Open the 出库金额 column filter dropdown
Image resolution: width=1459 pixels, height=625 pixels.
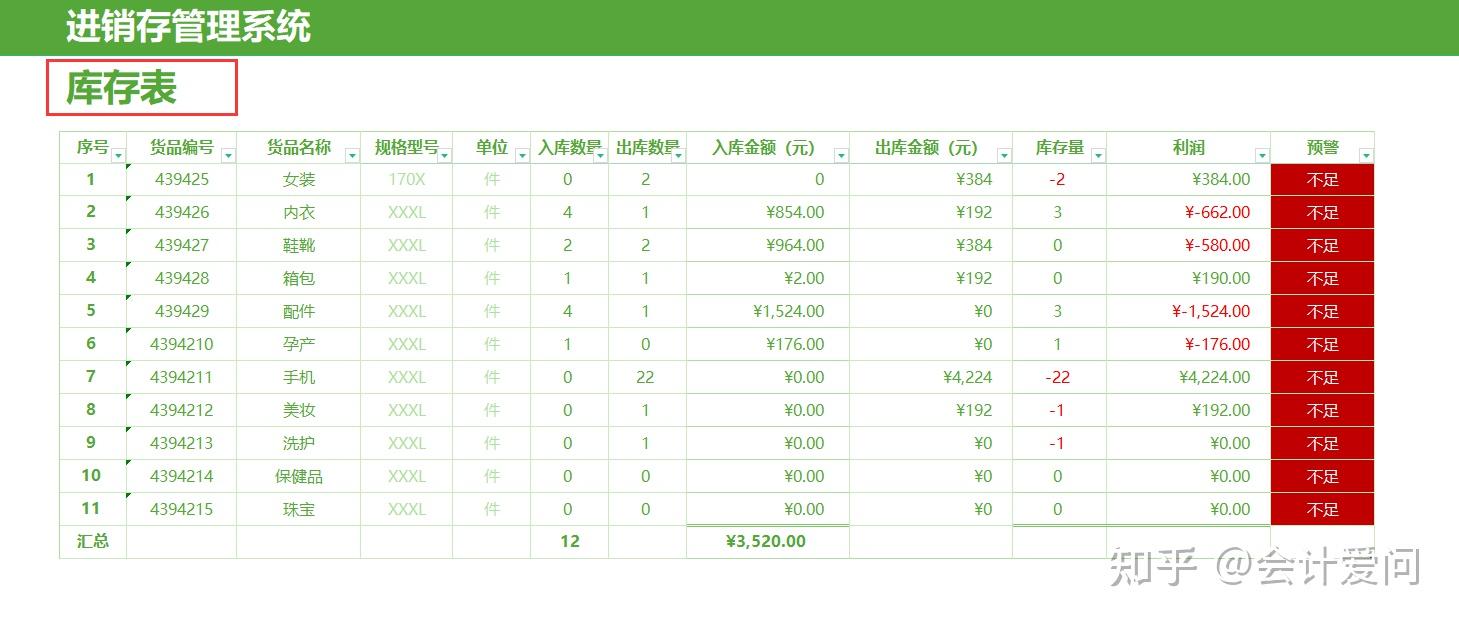(1004, 155)
